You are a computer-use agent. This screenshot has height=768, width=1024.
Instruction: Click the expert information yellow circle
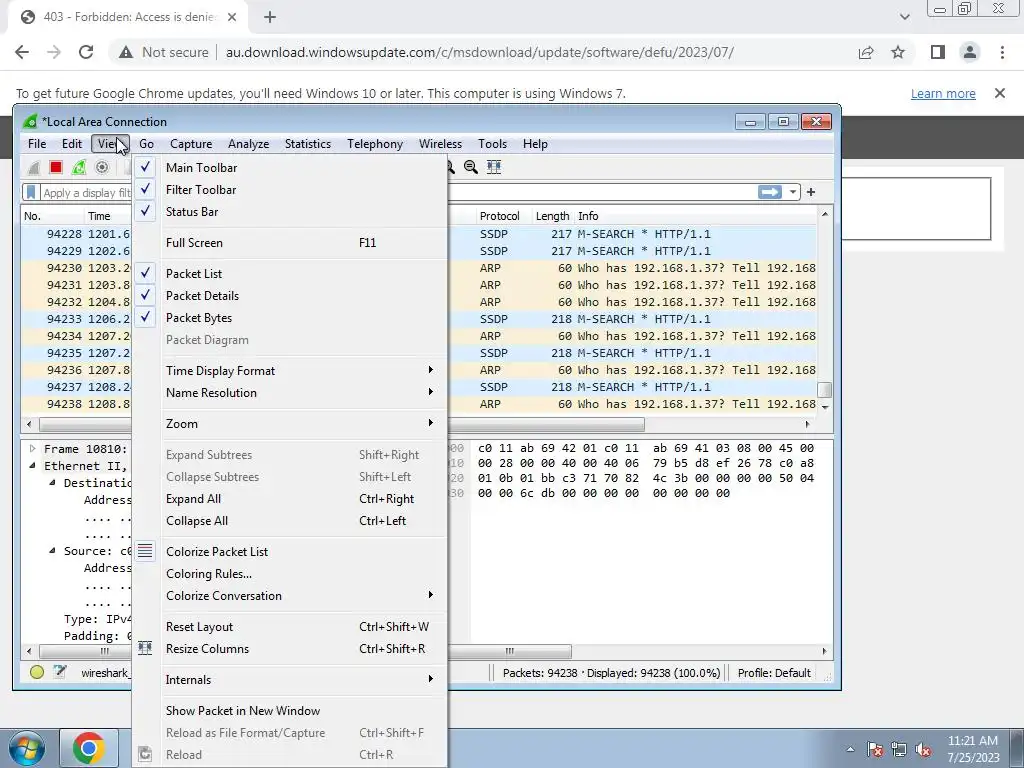(x=37, y=672)
